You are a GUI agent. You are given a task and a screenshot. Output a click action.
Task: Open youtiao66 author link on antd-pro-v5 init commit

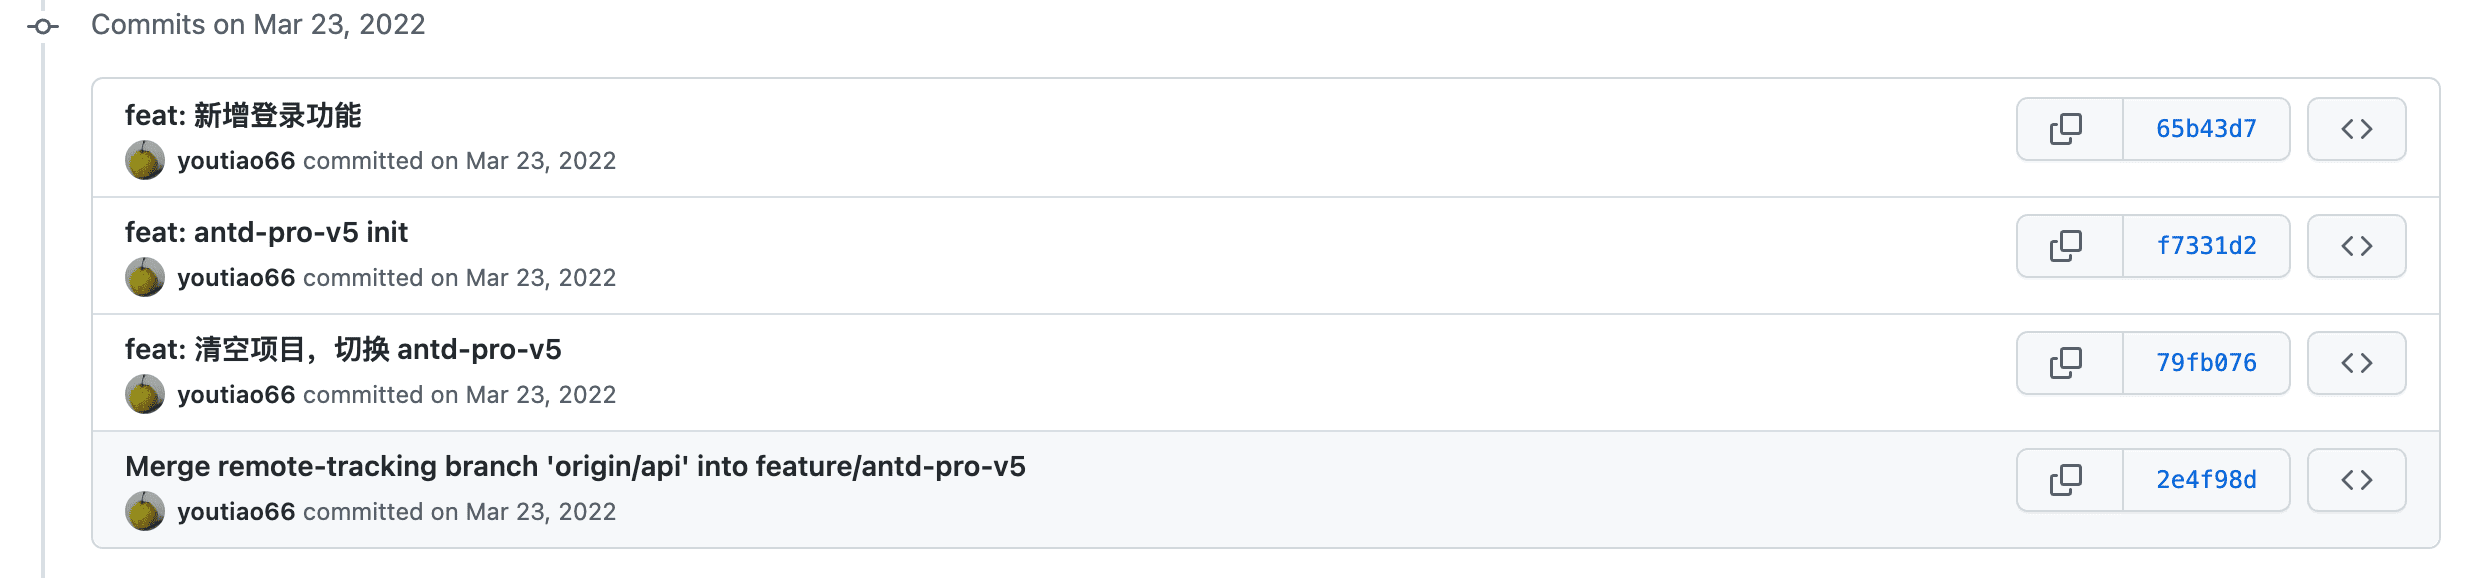[236, 278]
